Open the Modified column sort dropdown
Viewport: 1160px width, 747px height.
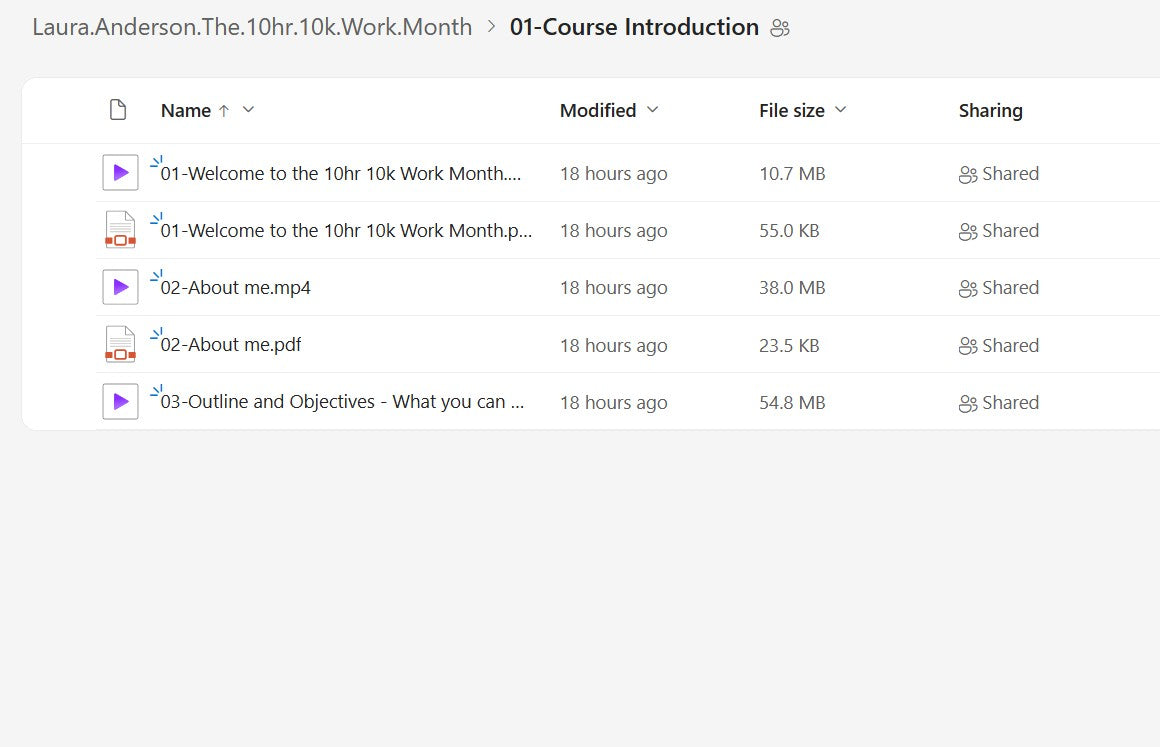653,110
